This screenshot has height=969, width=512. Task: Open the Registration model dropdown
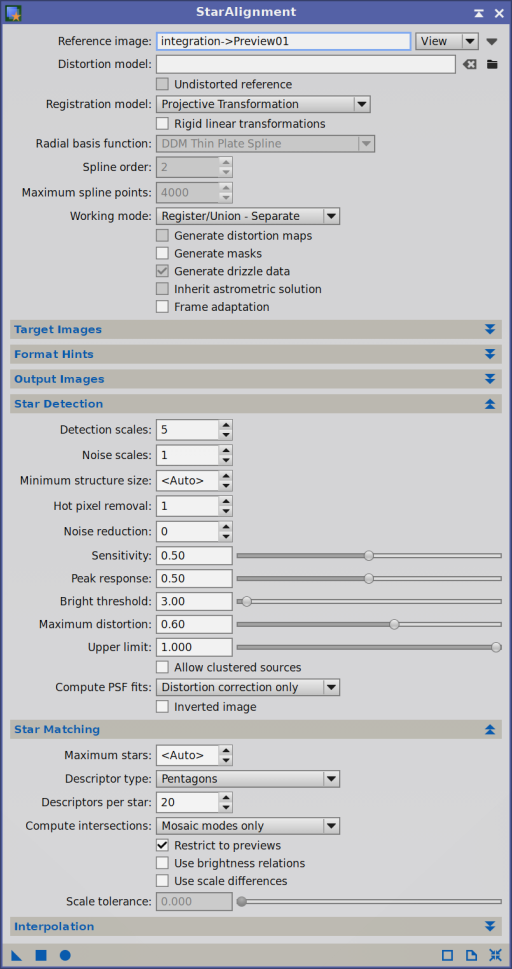(x=263, y=104)
